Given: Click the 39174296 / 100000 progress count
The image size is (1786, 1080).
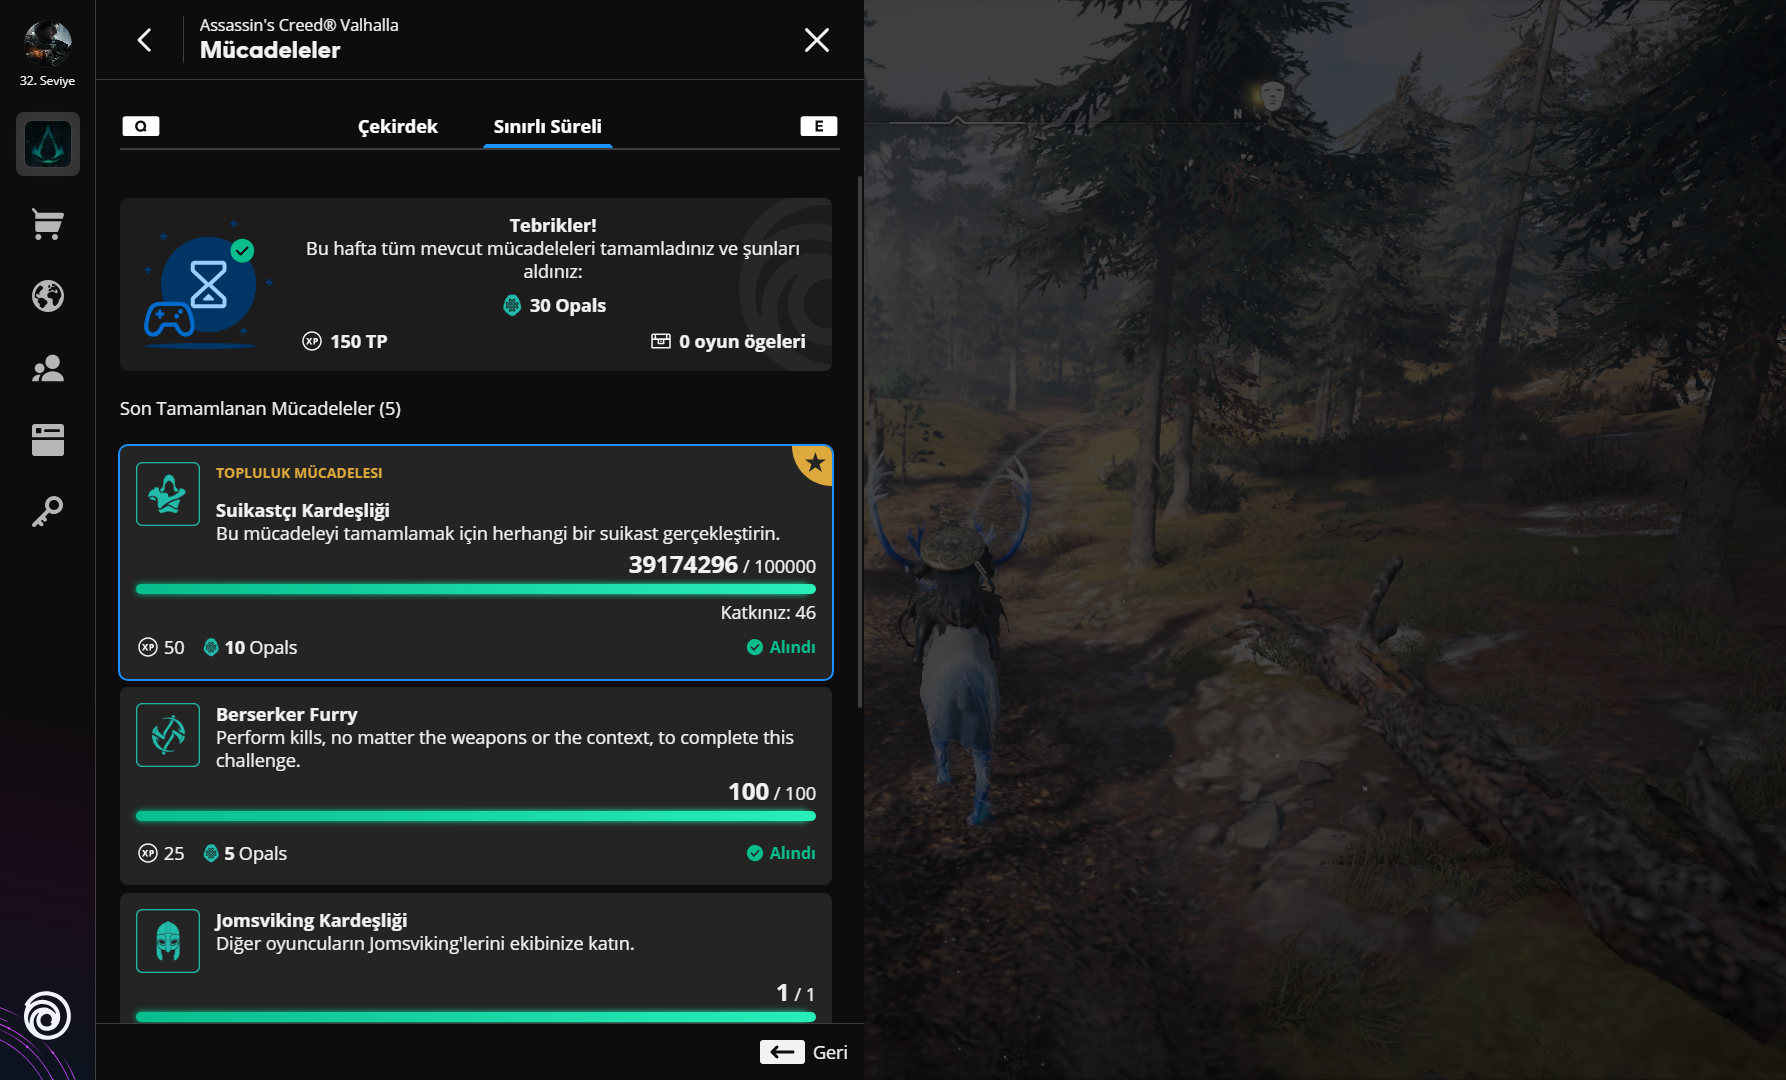Looking at the screenshot, I should coord(722,565).
